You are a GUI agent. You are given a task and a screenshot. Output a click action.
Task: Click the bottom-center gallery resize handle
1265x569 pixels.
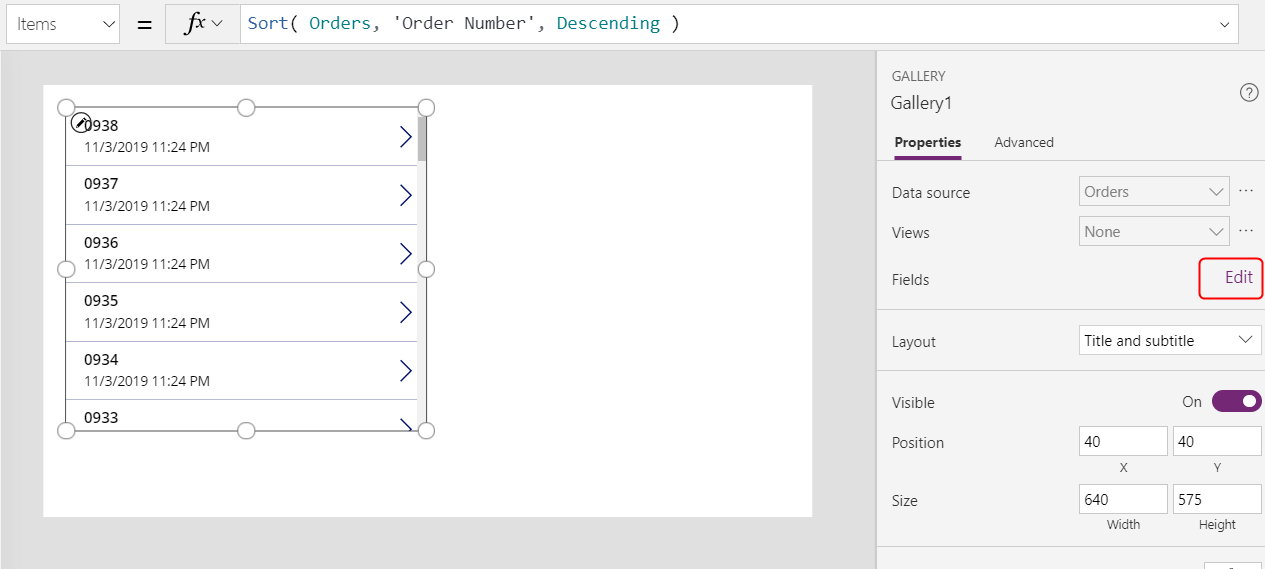coord(246,430)
